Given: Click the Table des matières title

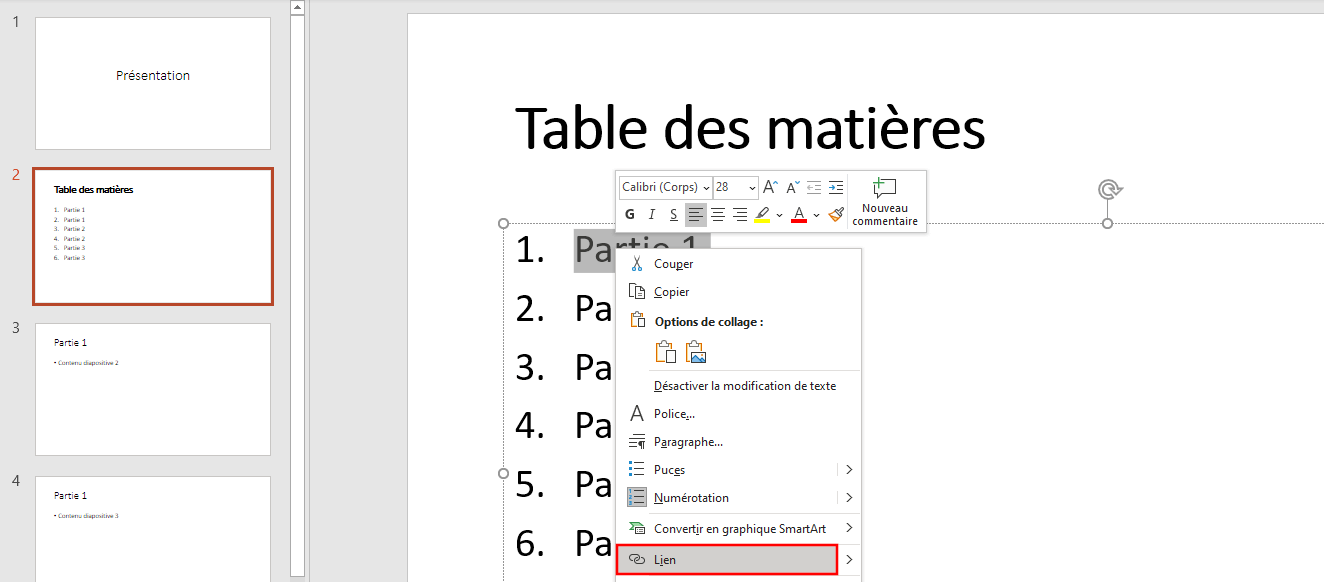Looking at the screenshot, I should 750,128.
